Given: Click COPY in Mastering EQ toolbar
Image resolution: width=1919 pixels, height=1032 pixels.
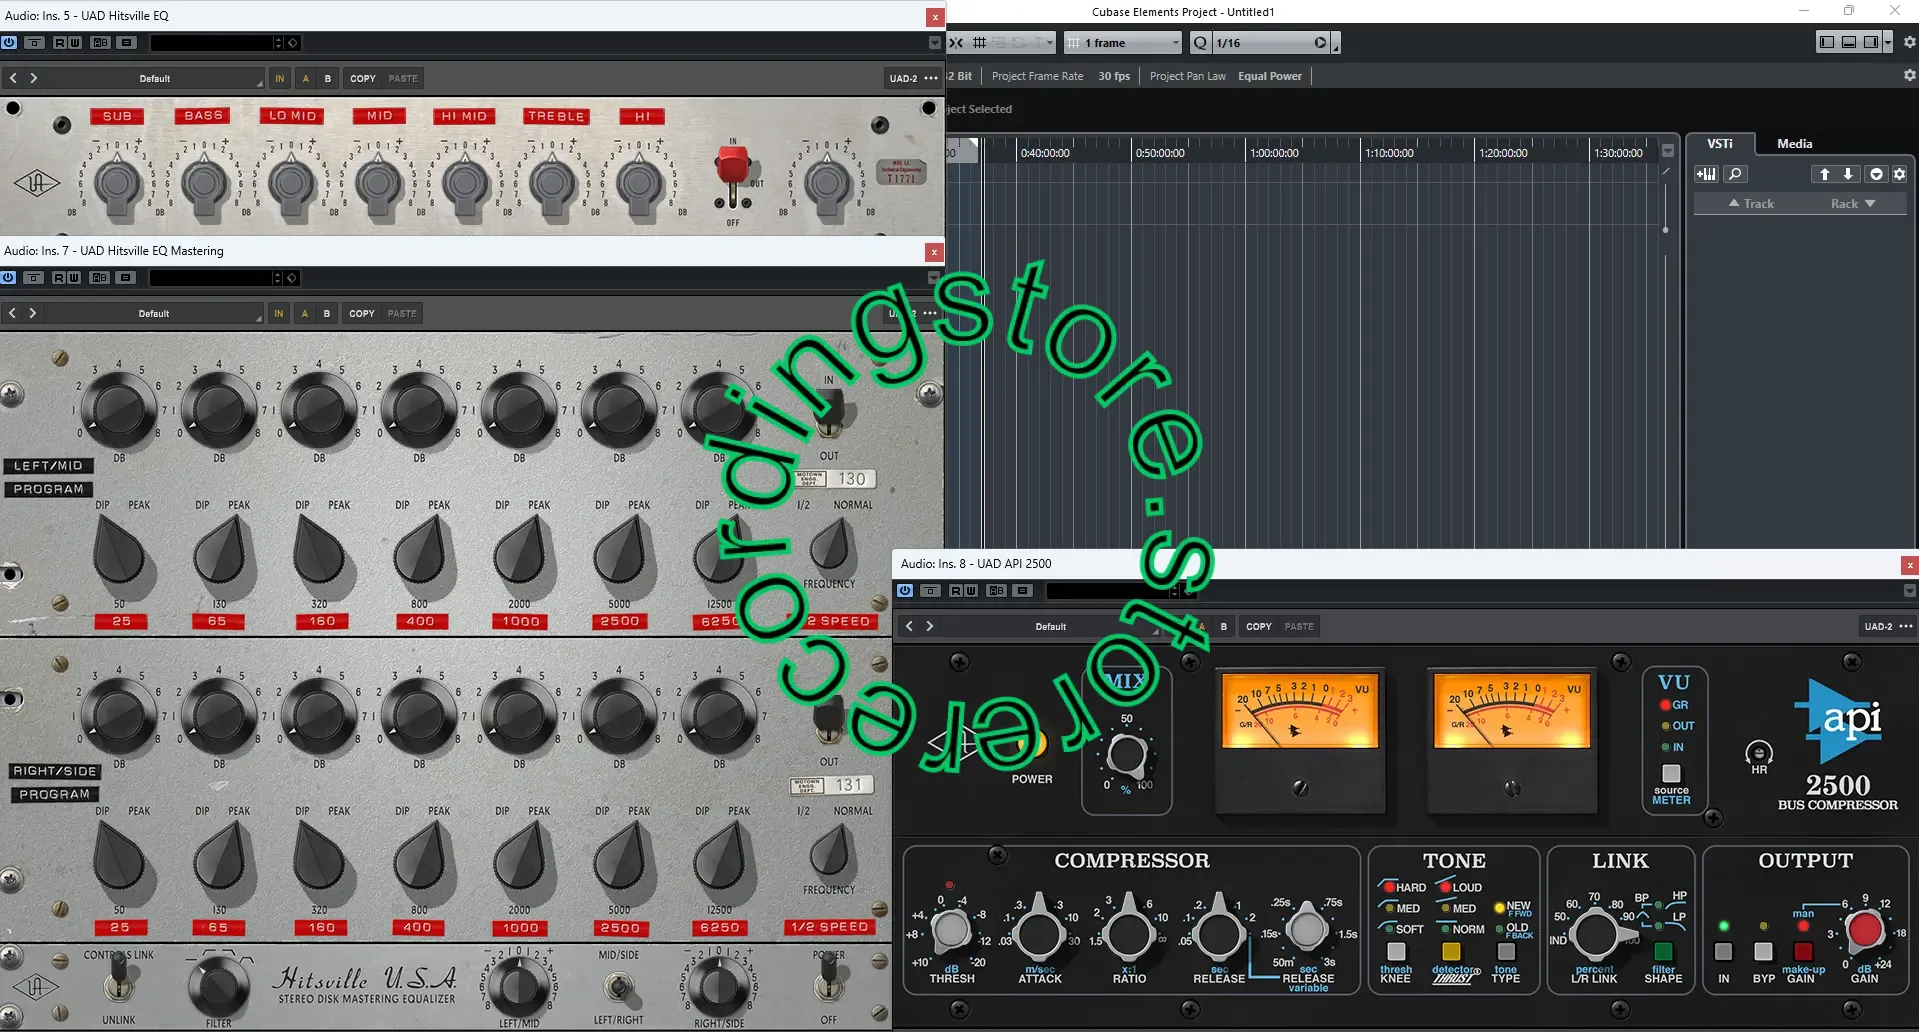Looking at the screenshot, I should pos(362,313).
